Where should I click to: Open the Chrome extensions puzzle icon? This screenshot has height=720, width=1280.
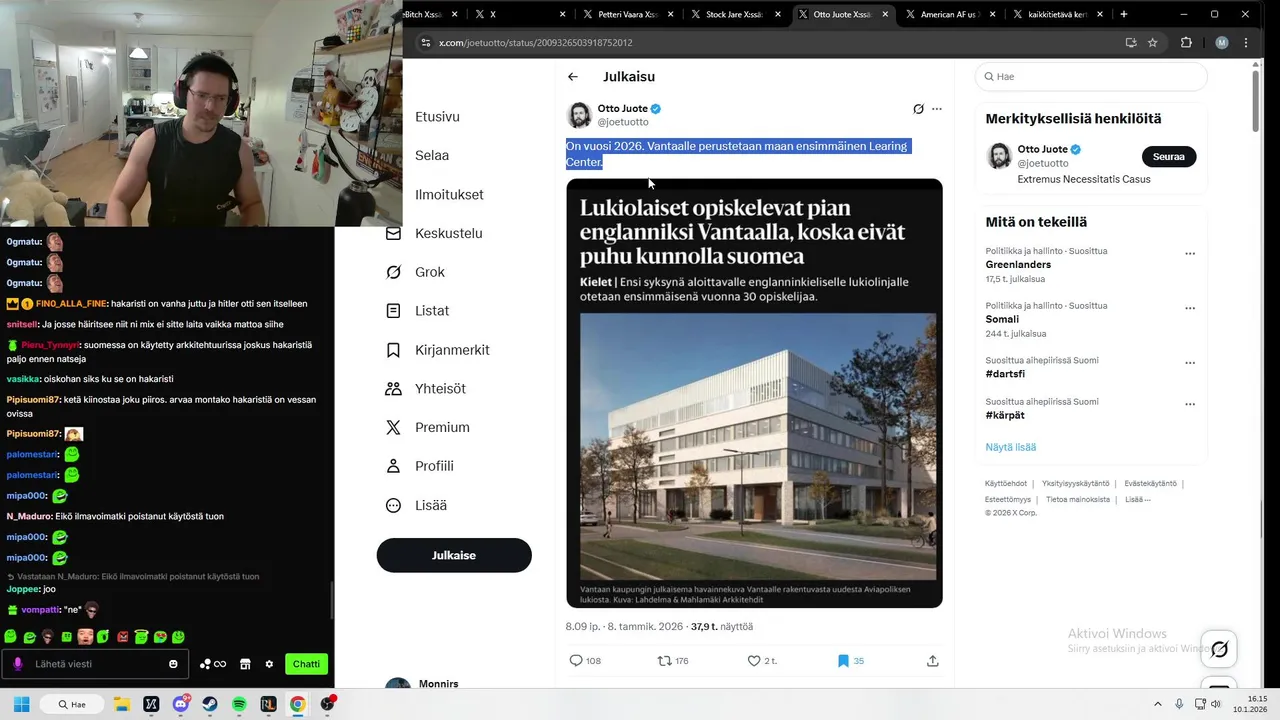coord(1187,43)
